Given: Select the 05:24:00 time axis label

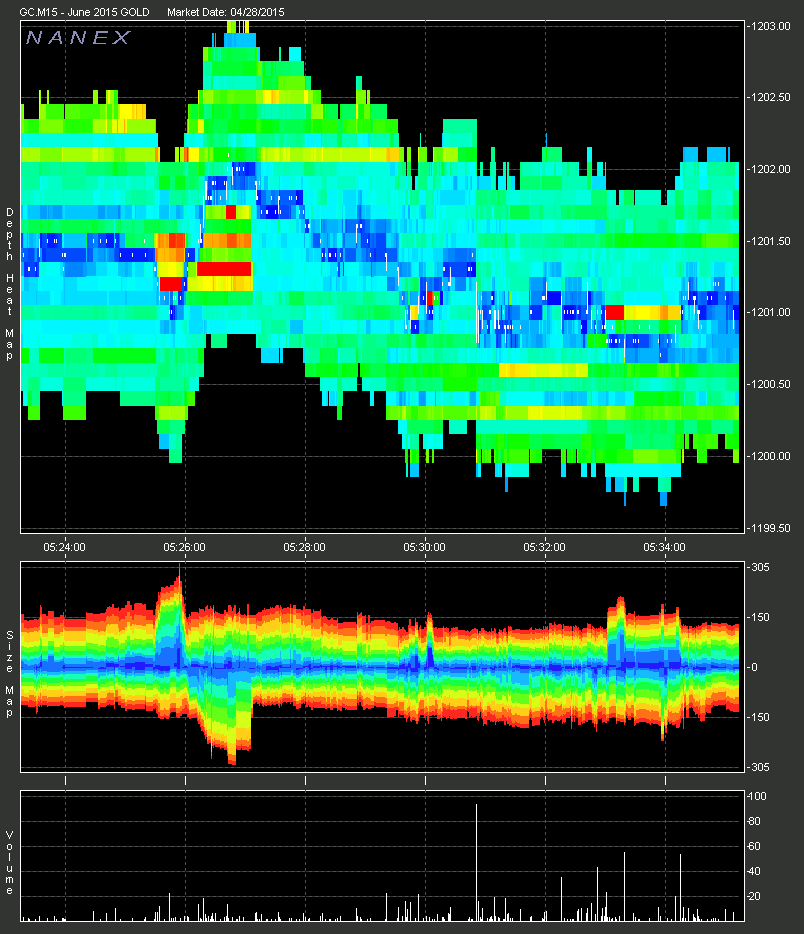Looking at the screenshot, I should [65, 547].
